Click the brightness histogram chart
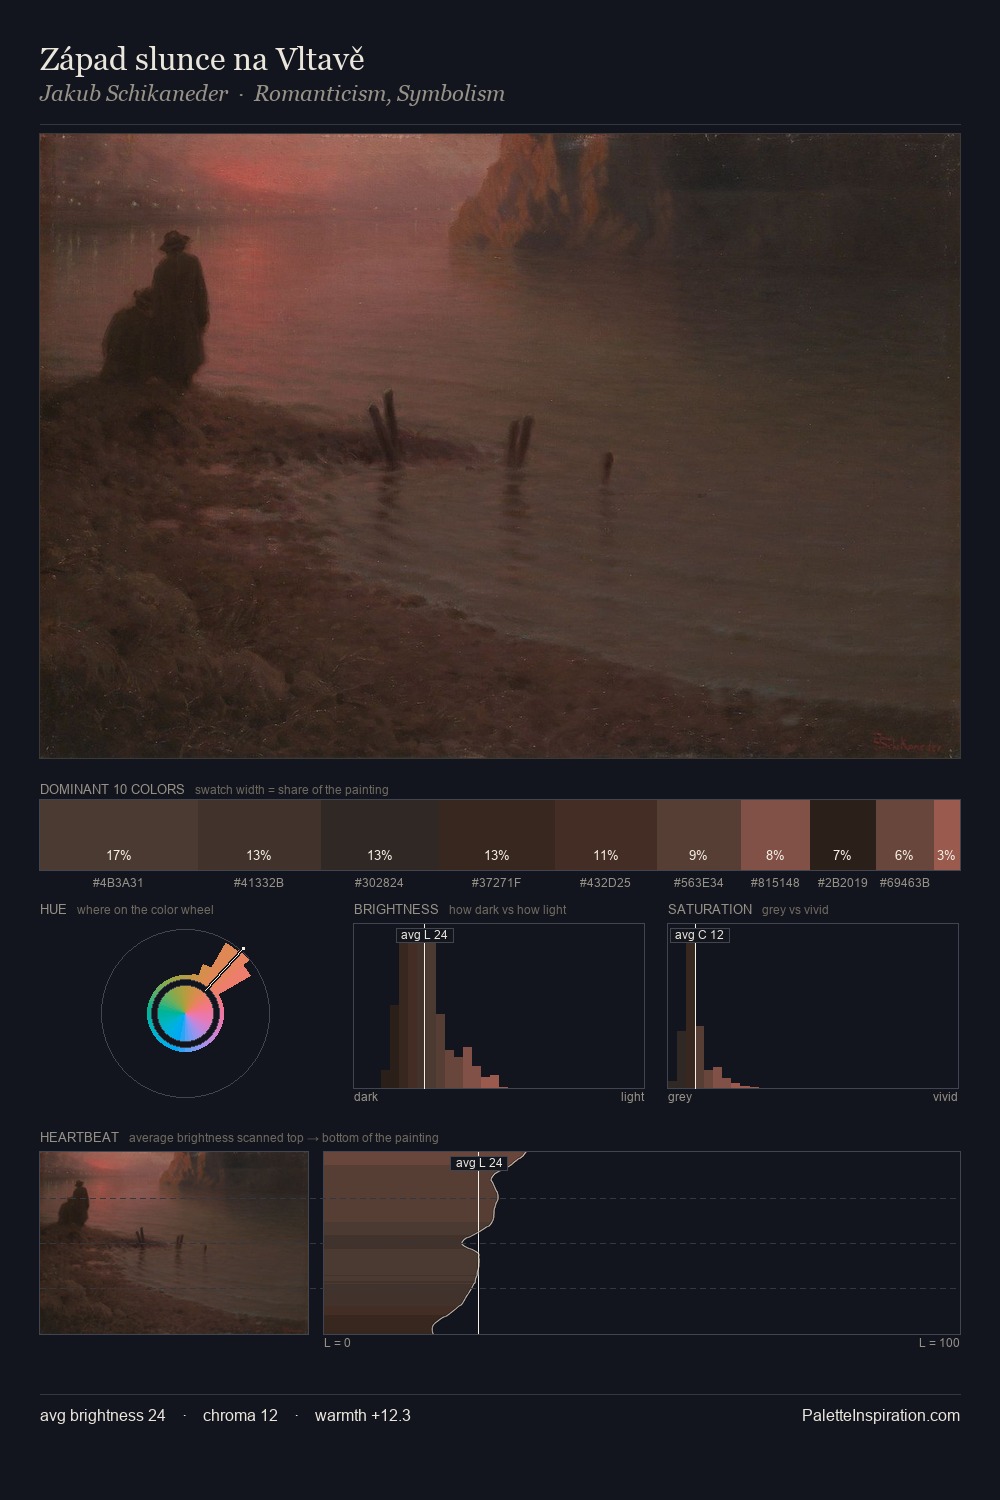The height and width of the screenshot is (1500, 1000). point(499,1006)
